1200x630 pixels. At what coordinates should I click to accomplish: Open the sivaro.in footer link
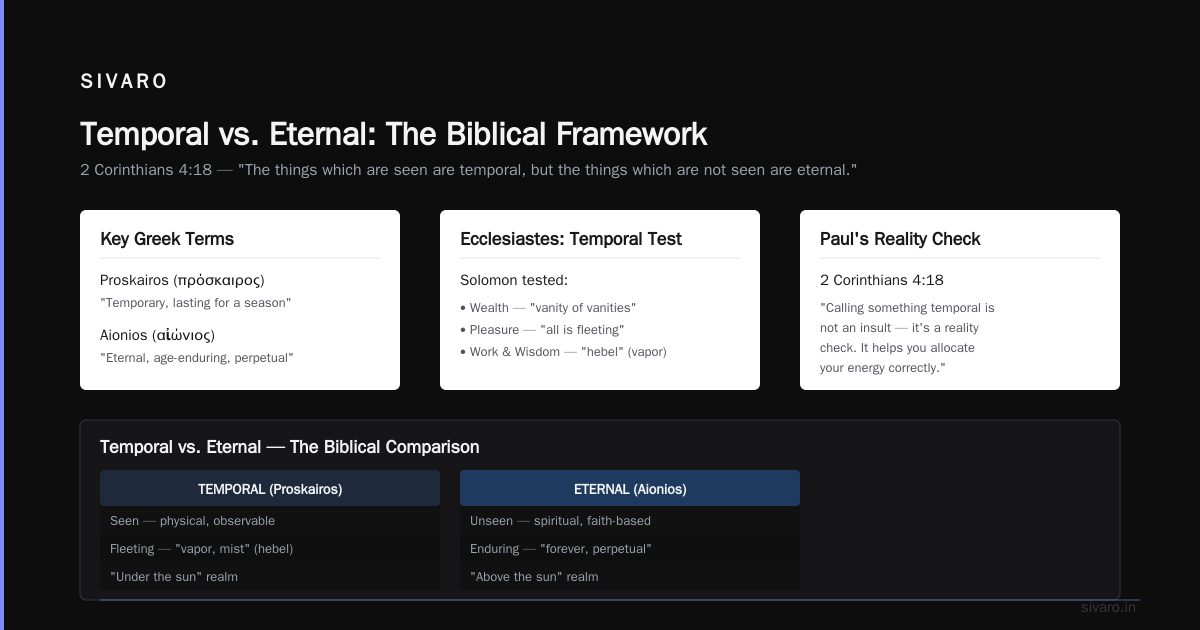(1110, 607)
